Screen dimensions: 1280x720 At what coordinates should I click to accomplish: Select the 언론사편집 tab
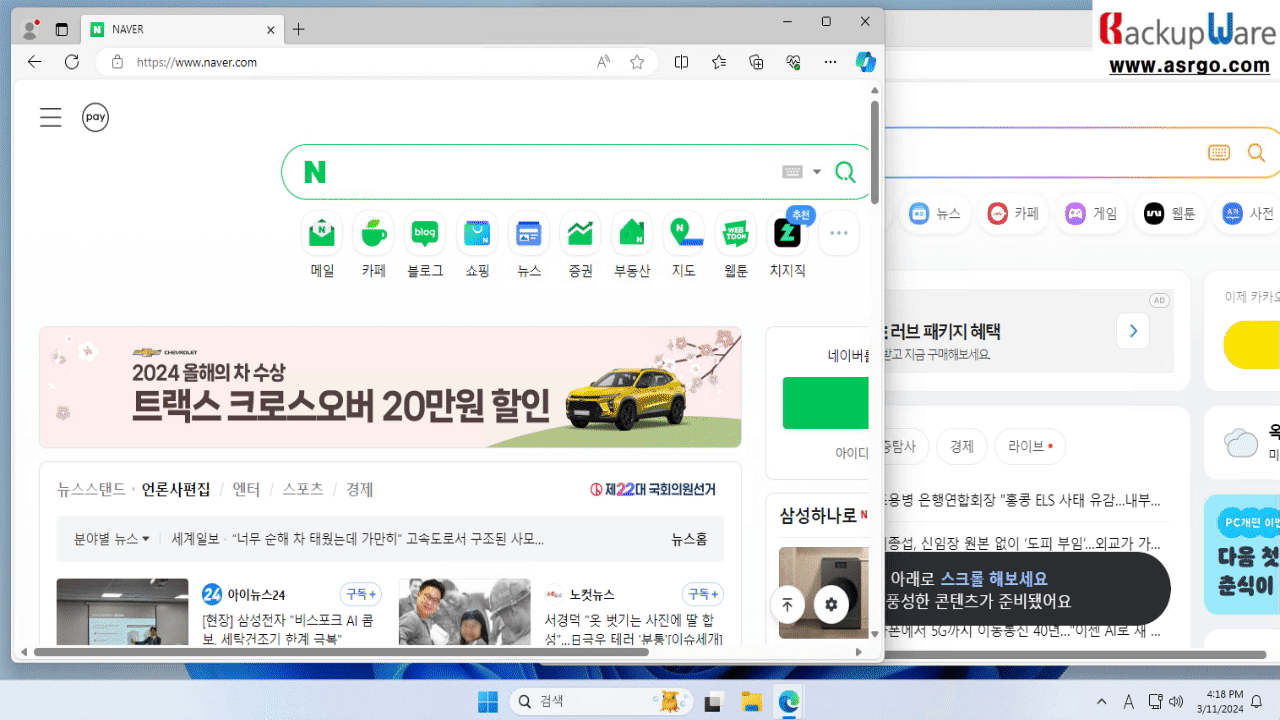click(176, 489)
